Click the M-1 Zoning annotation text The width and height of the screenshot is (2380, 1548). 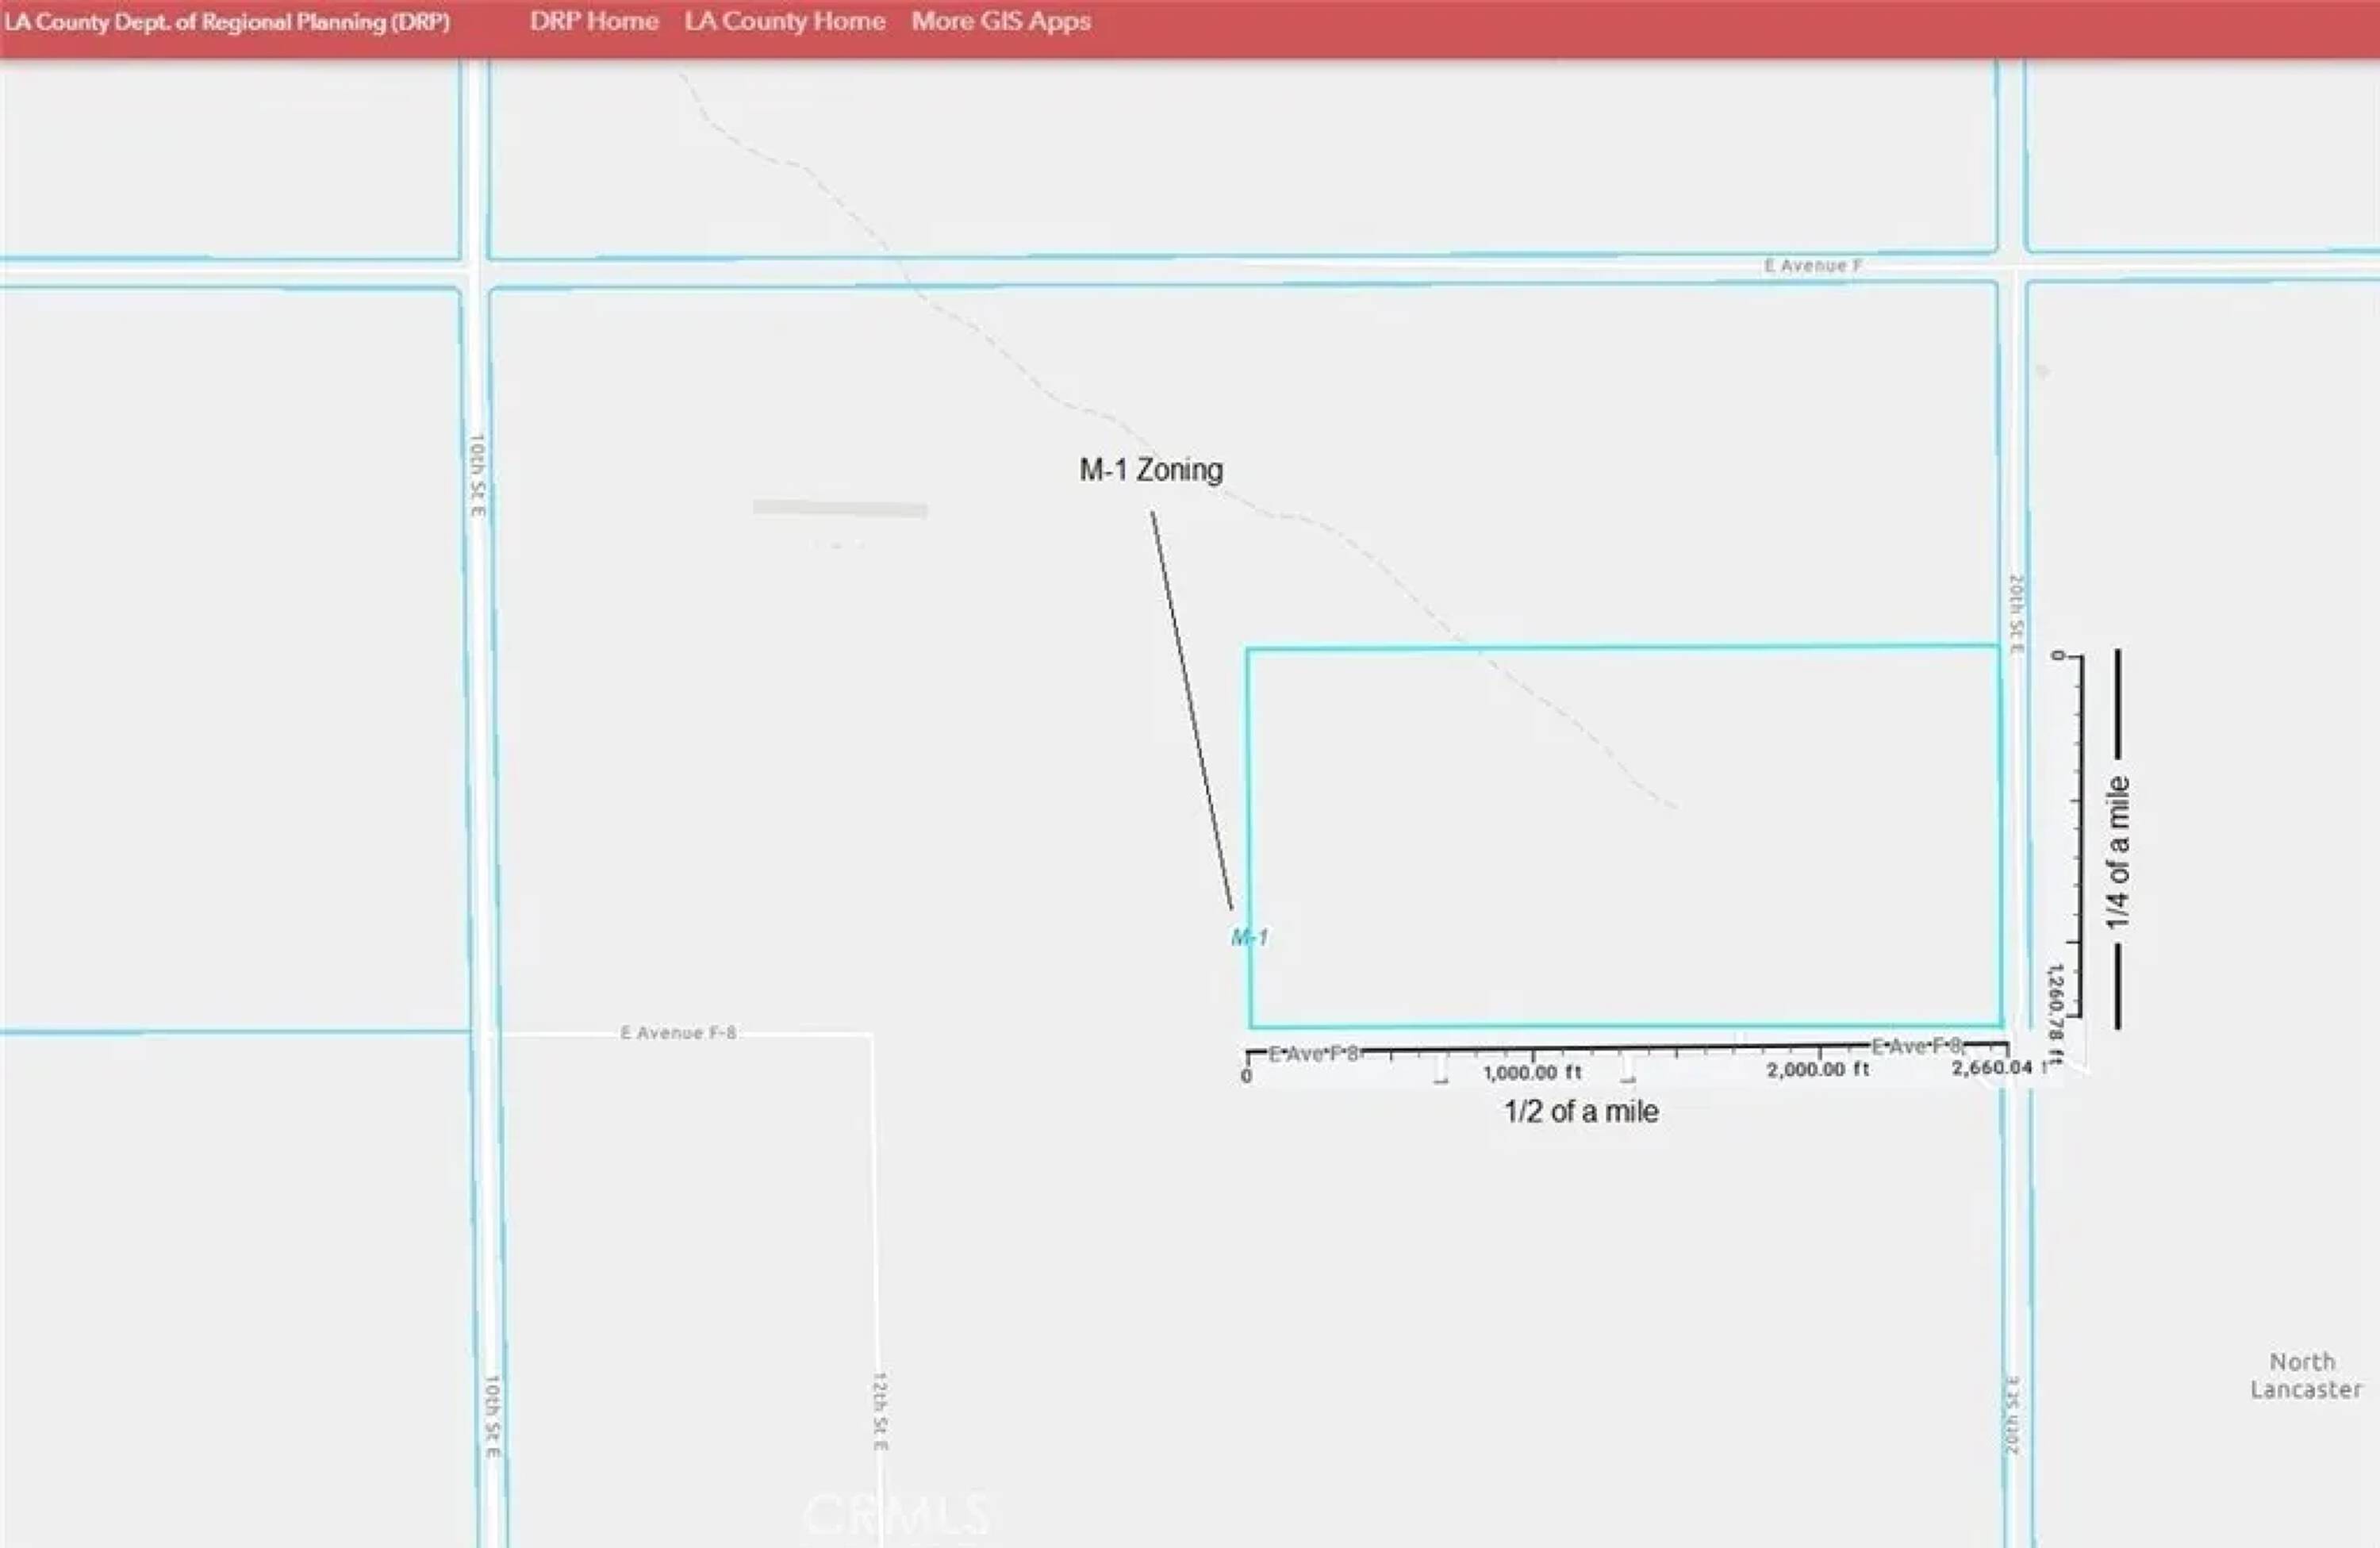tap(1151, 470)
